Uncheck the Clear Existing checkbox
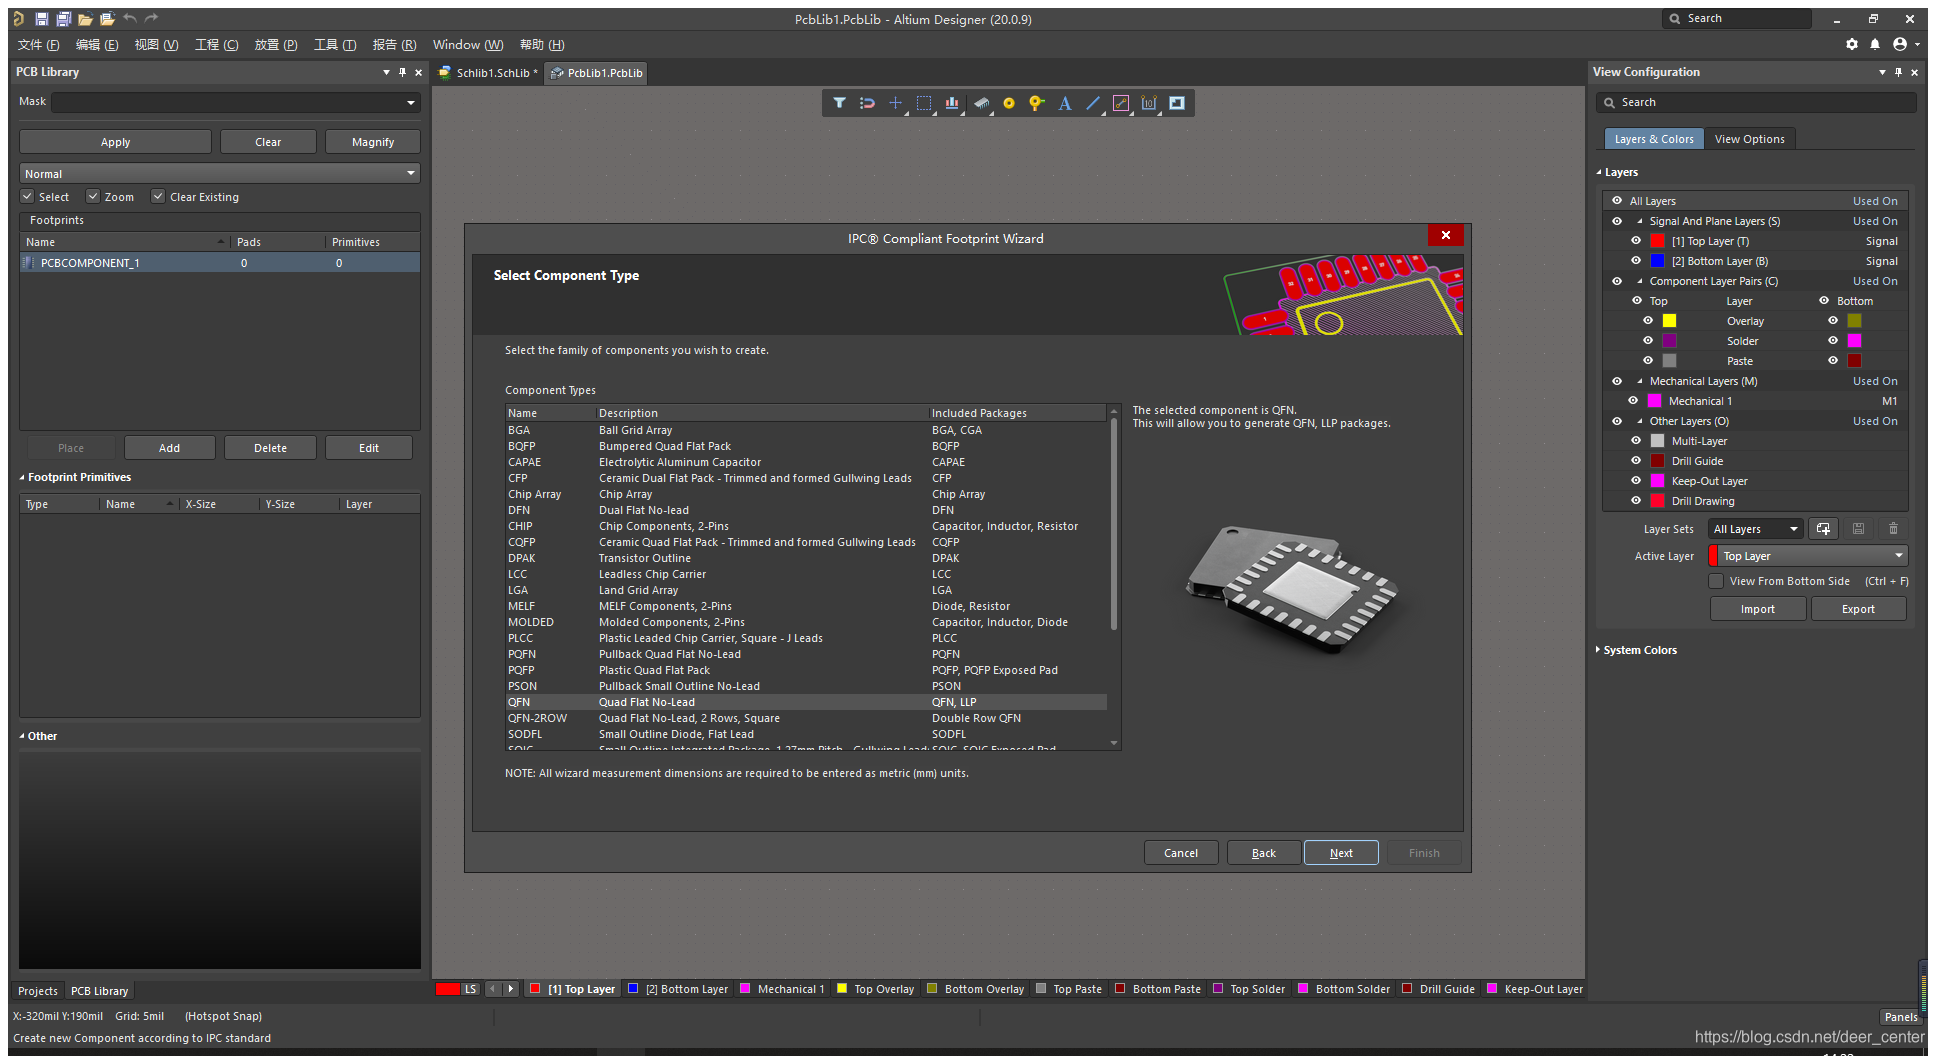Screen dimensions: 1936x1056 (158, 197)
